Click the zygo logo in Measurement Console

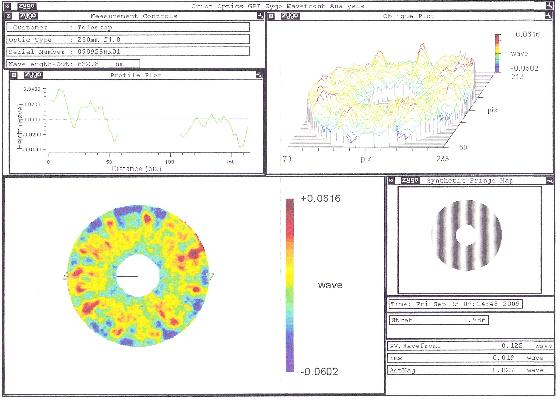pyautogui.click(x=28, y=16)
